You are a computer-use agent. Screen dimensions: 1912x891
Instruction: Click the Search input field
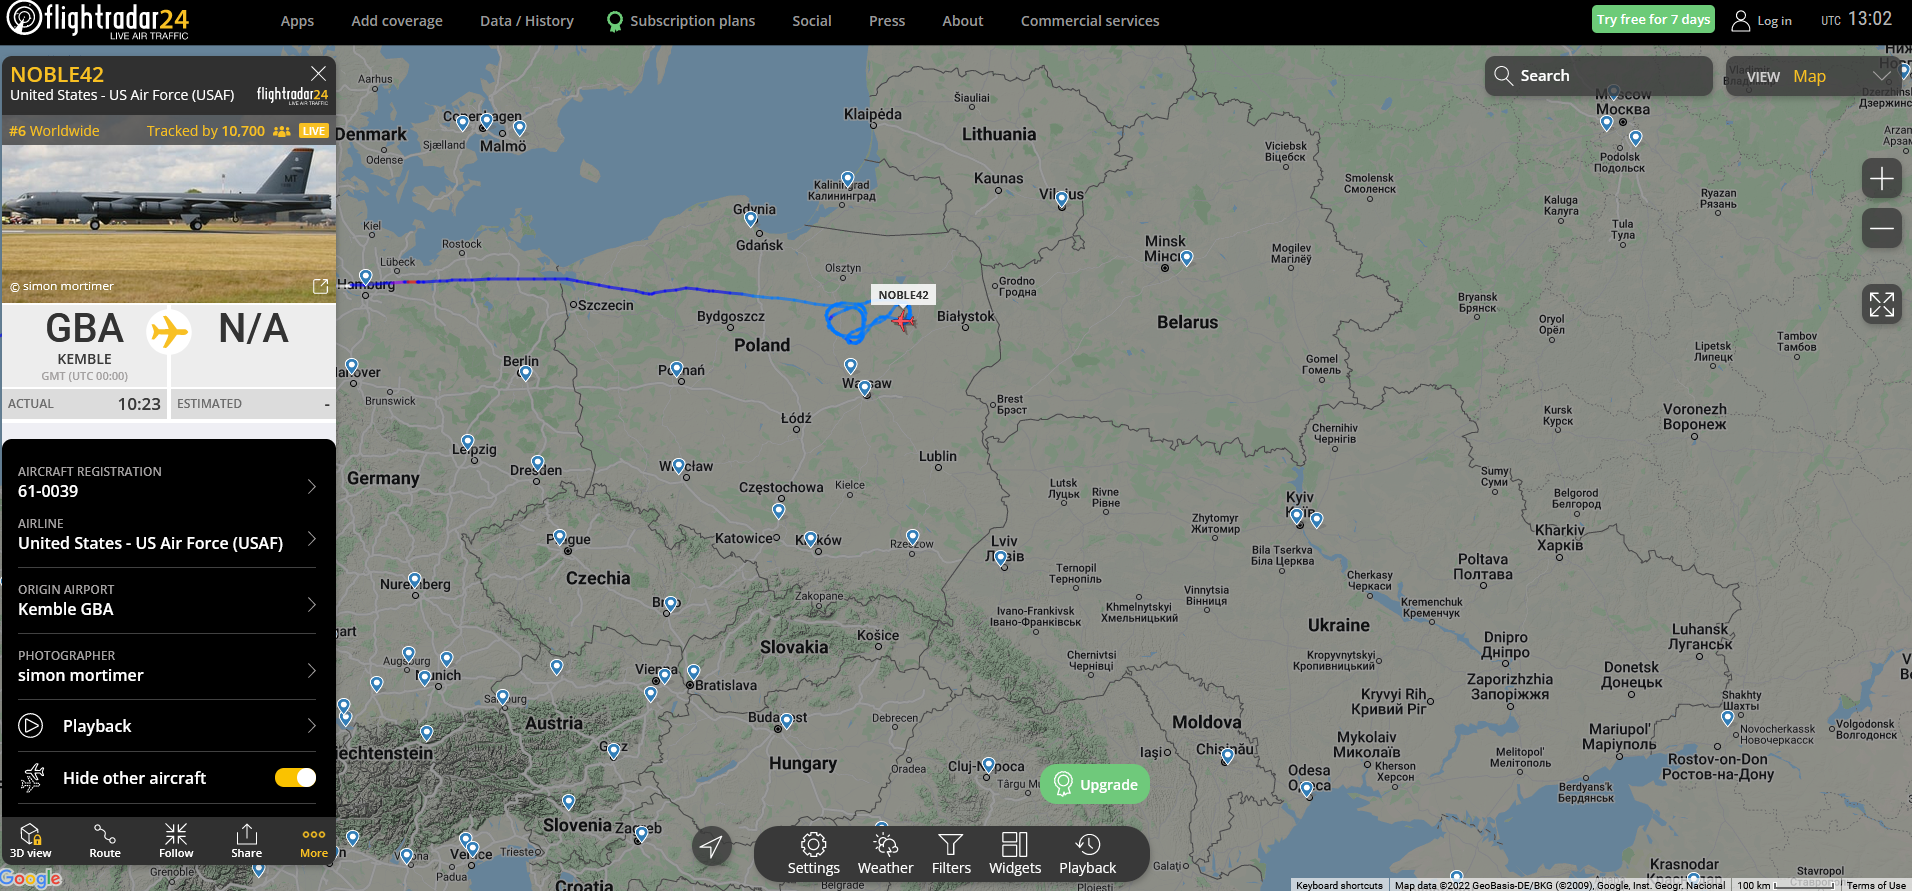pos(1598,76)
